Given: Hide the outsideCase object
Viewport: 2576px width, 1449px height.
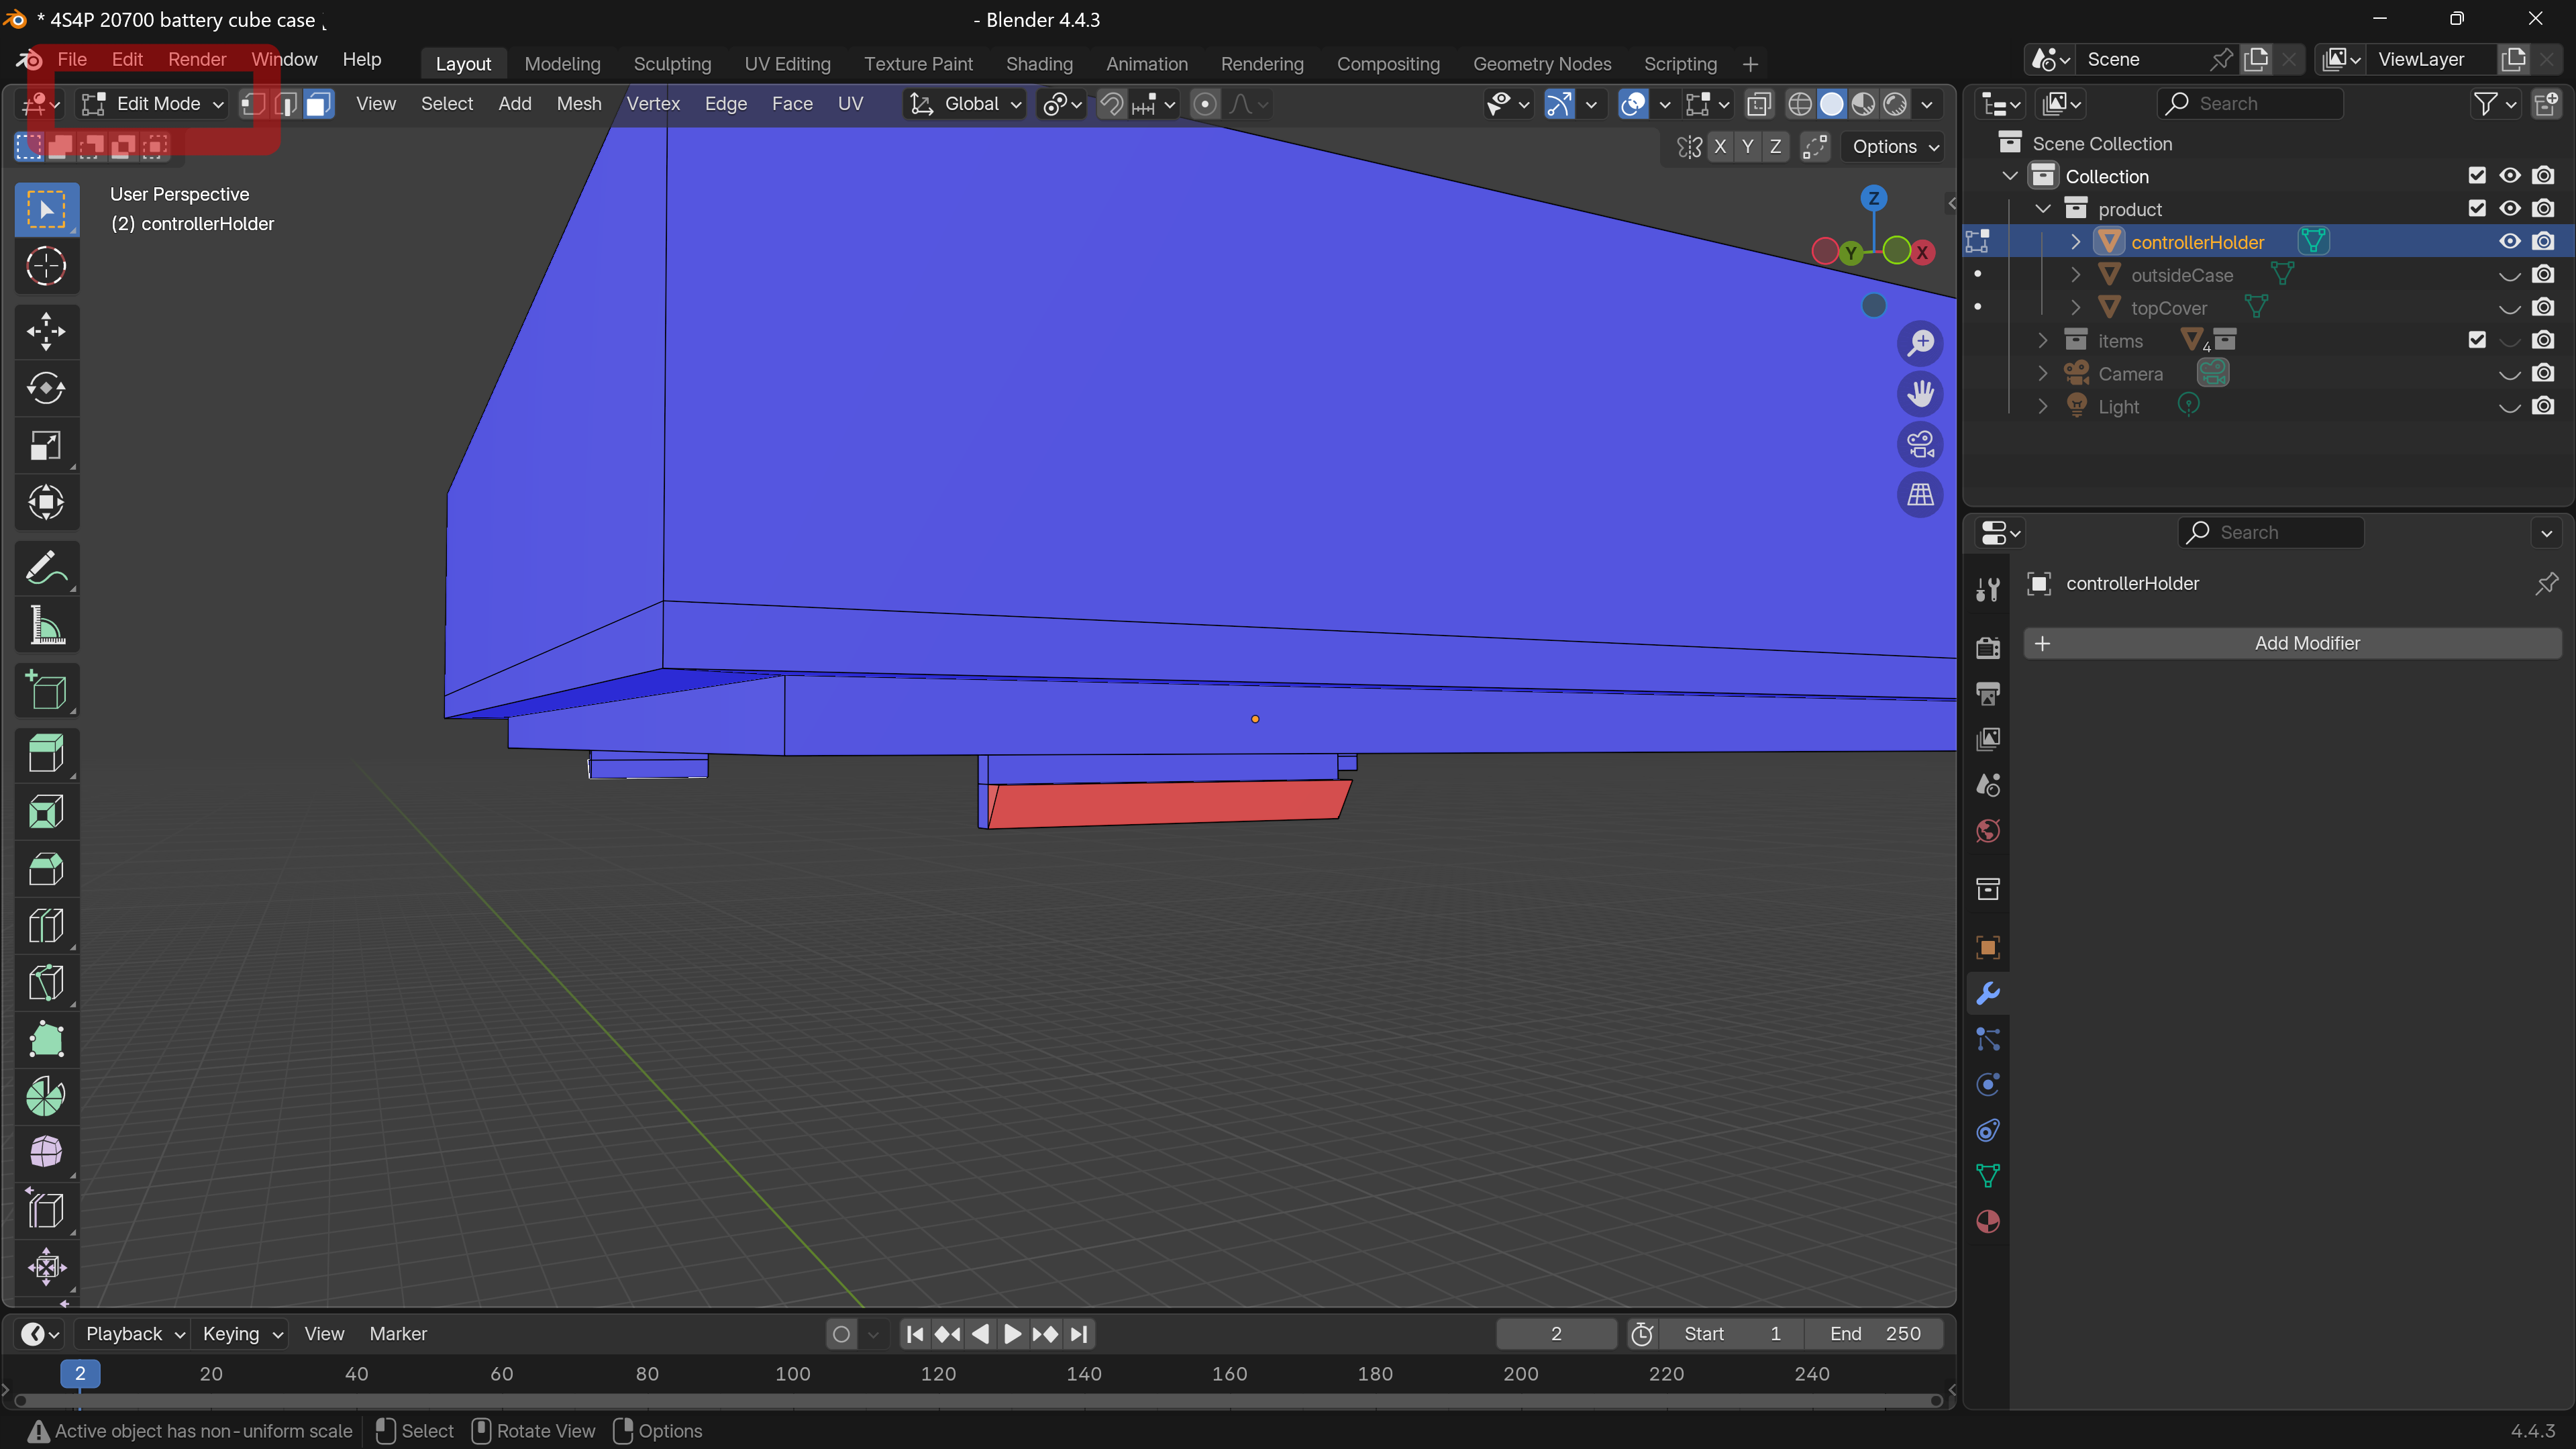Looking at the screenshot, I should click(2510, 275).
